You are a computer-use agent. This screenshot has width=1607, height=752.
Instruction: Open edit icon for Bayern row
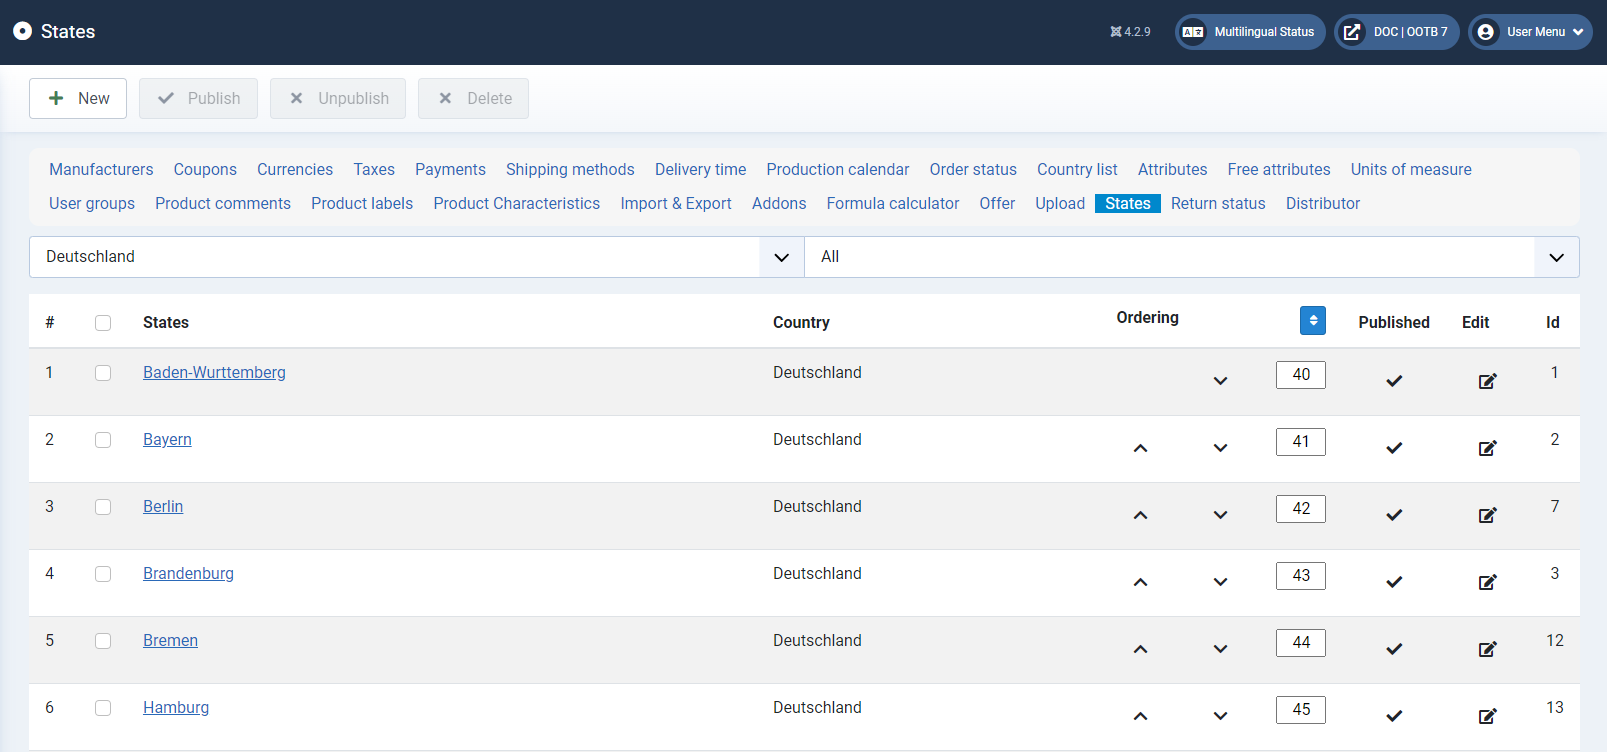(1487, 448)
